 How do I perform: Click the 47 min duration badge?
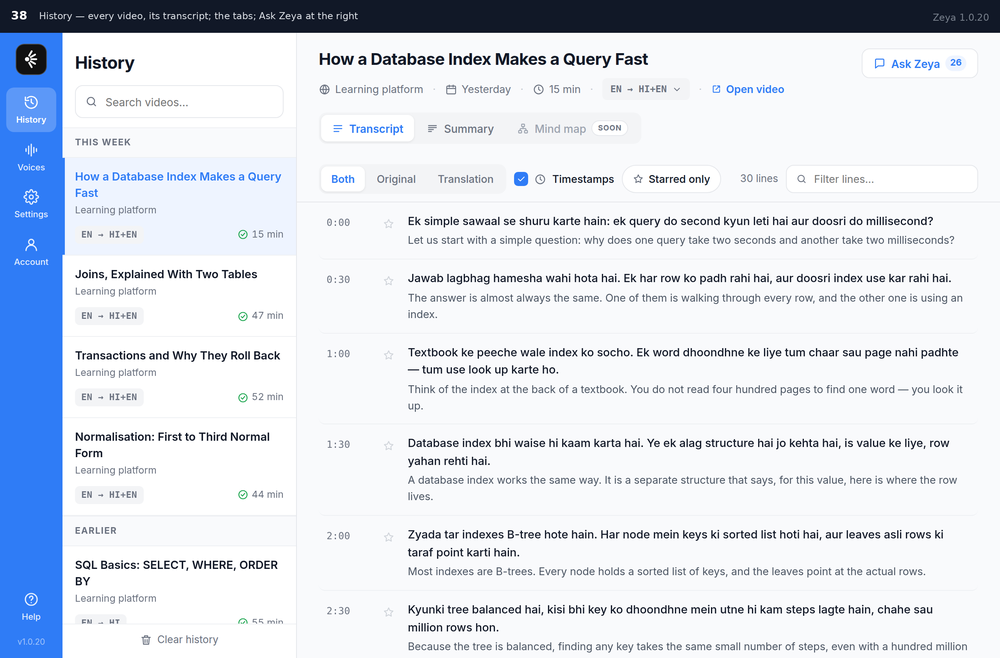(x=261, y=316)
